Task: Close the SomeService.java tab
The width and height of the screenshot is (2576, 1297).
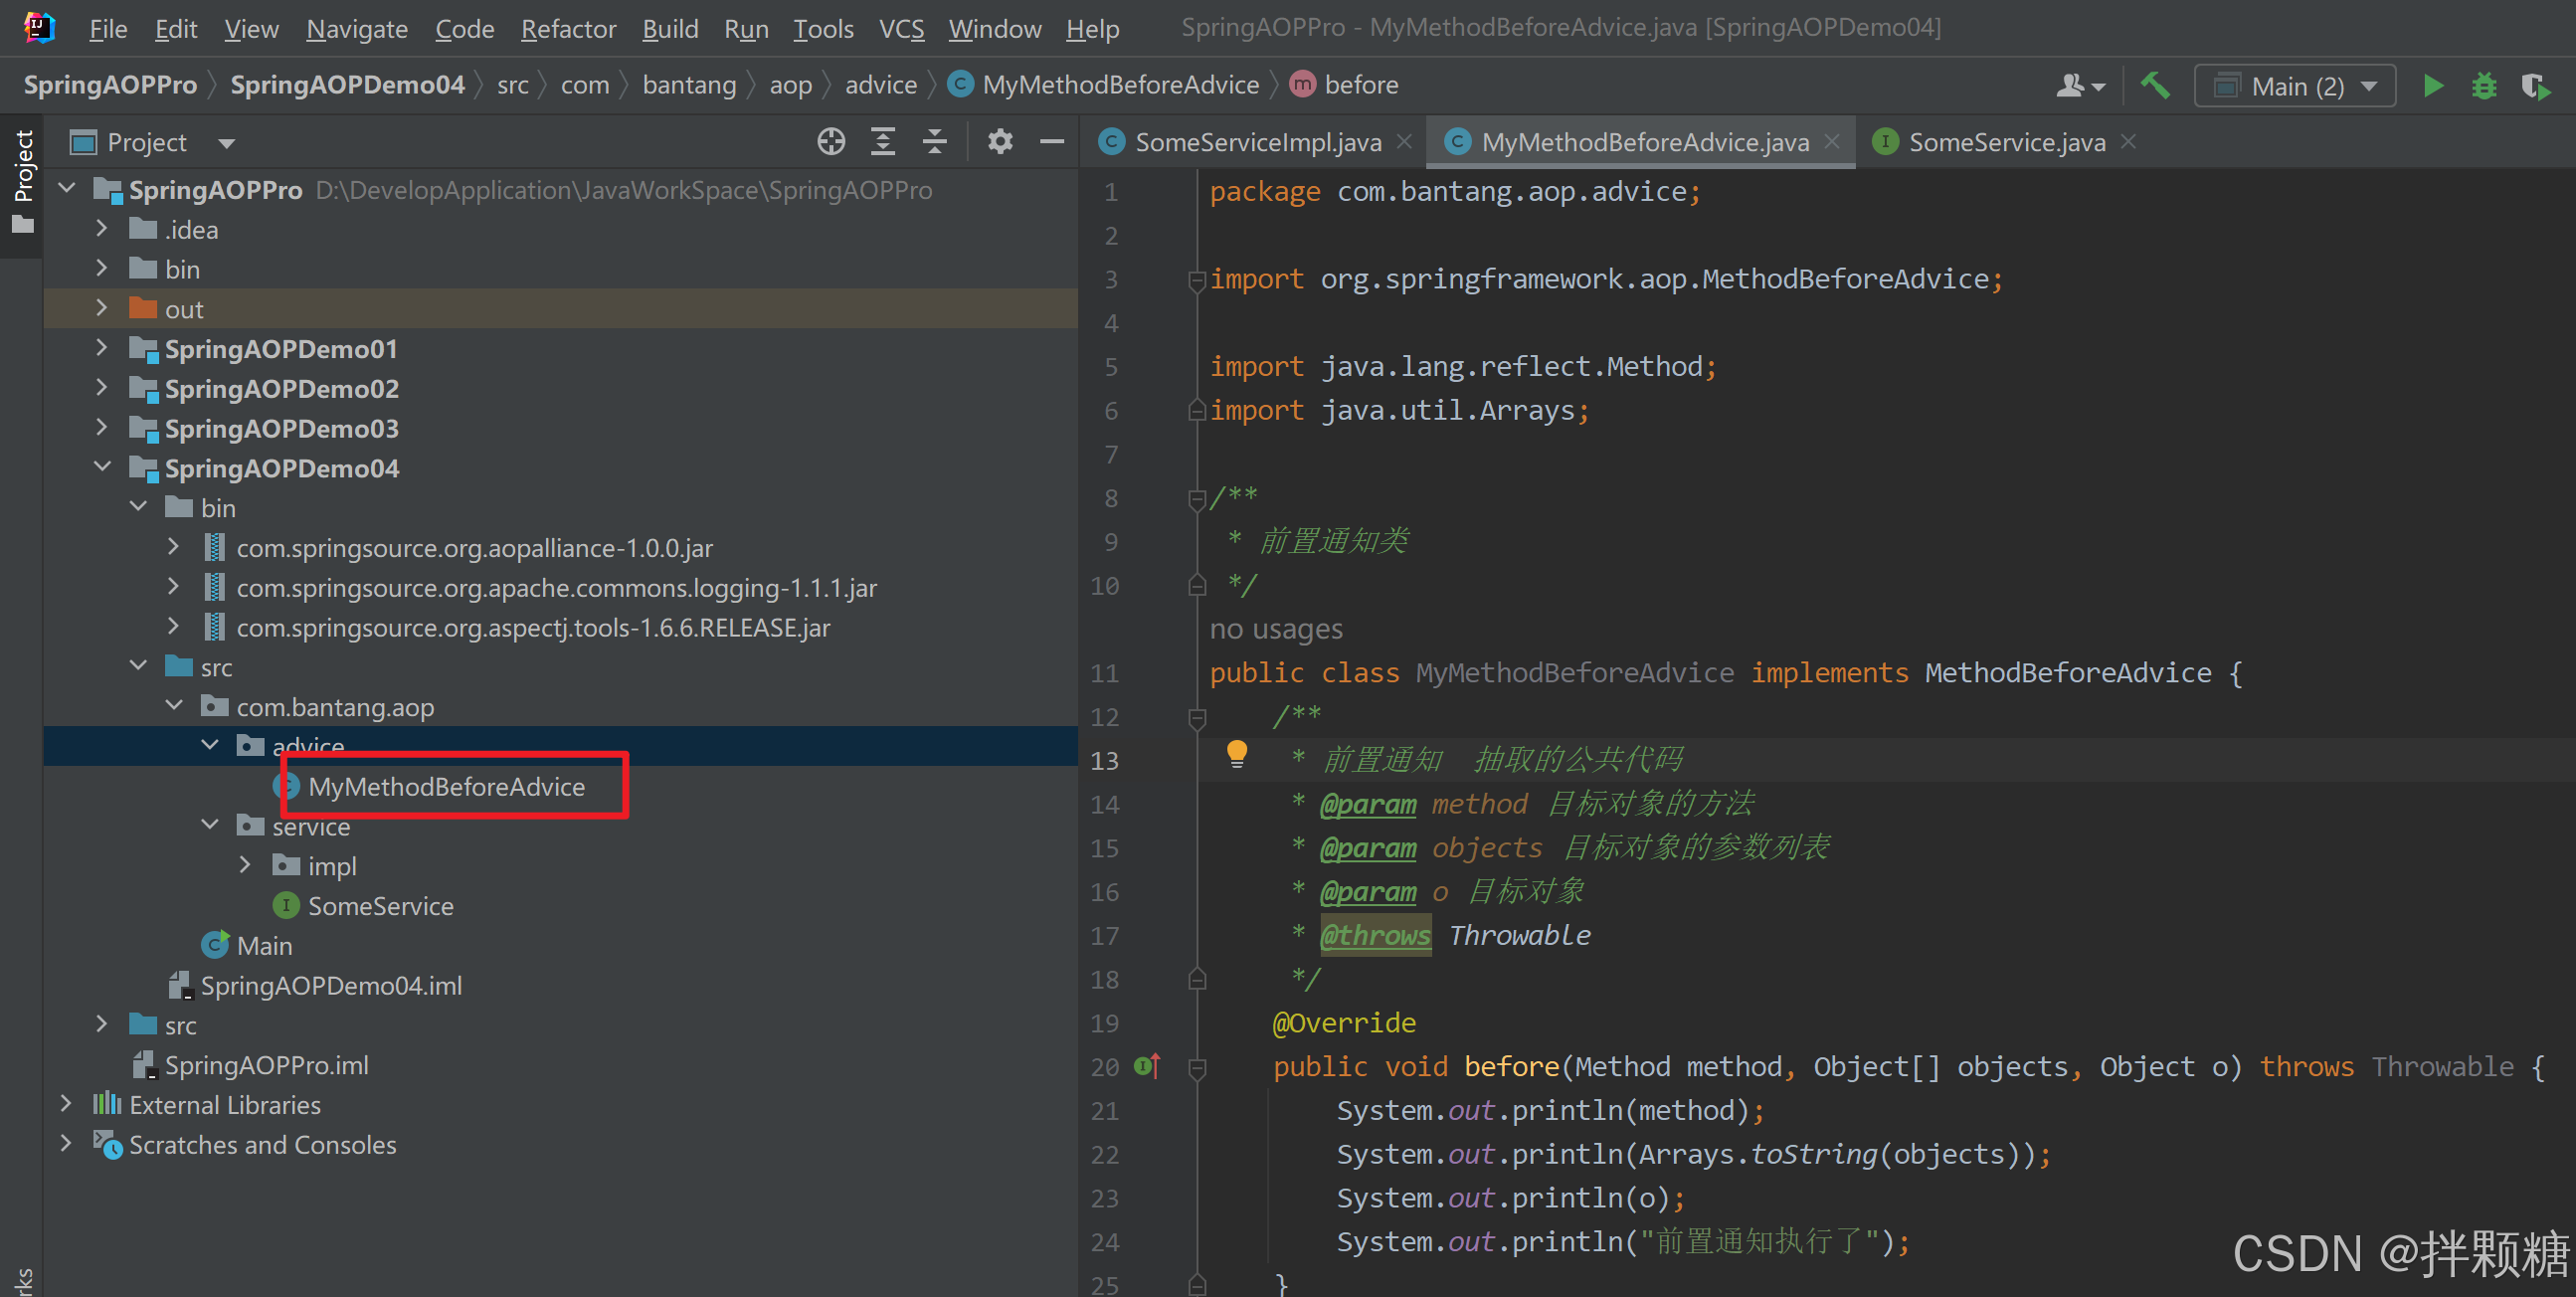Action: click(x=2129, y=142)
